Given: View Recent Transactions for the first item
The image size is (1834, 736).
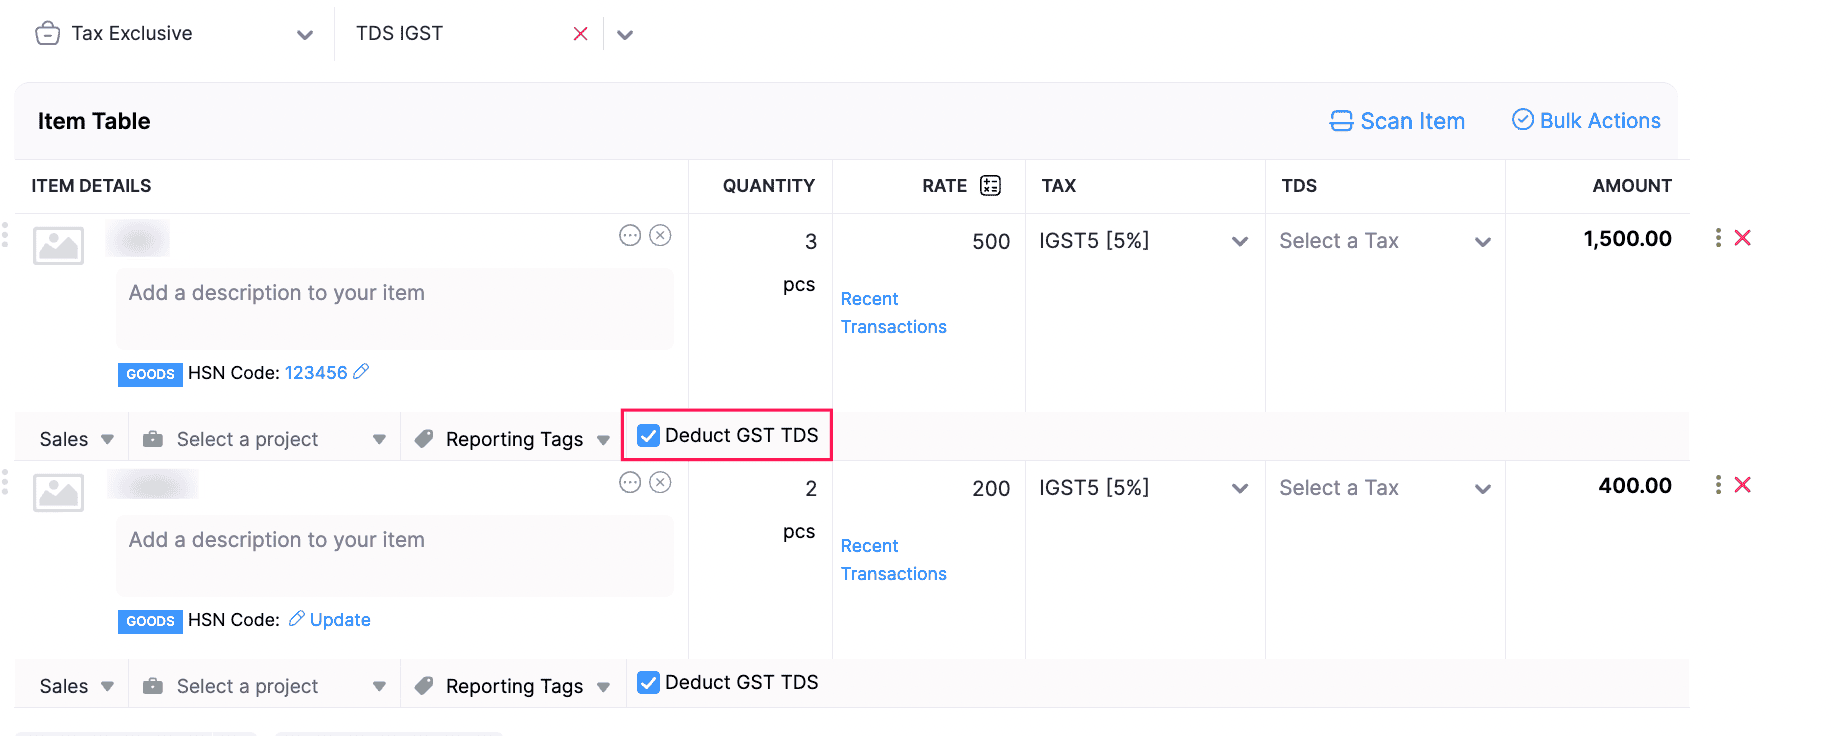Looking at the screenshot, I should 893,312.
